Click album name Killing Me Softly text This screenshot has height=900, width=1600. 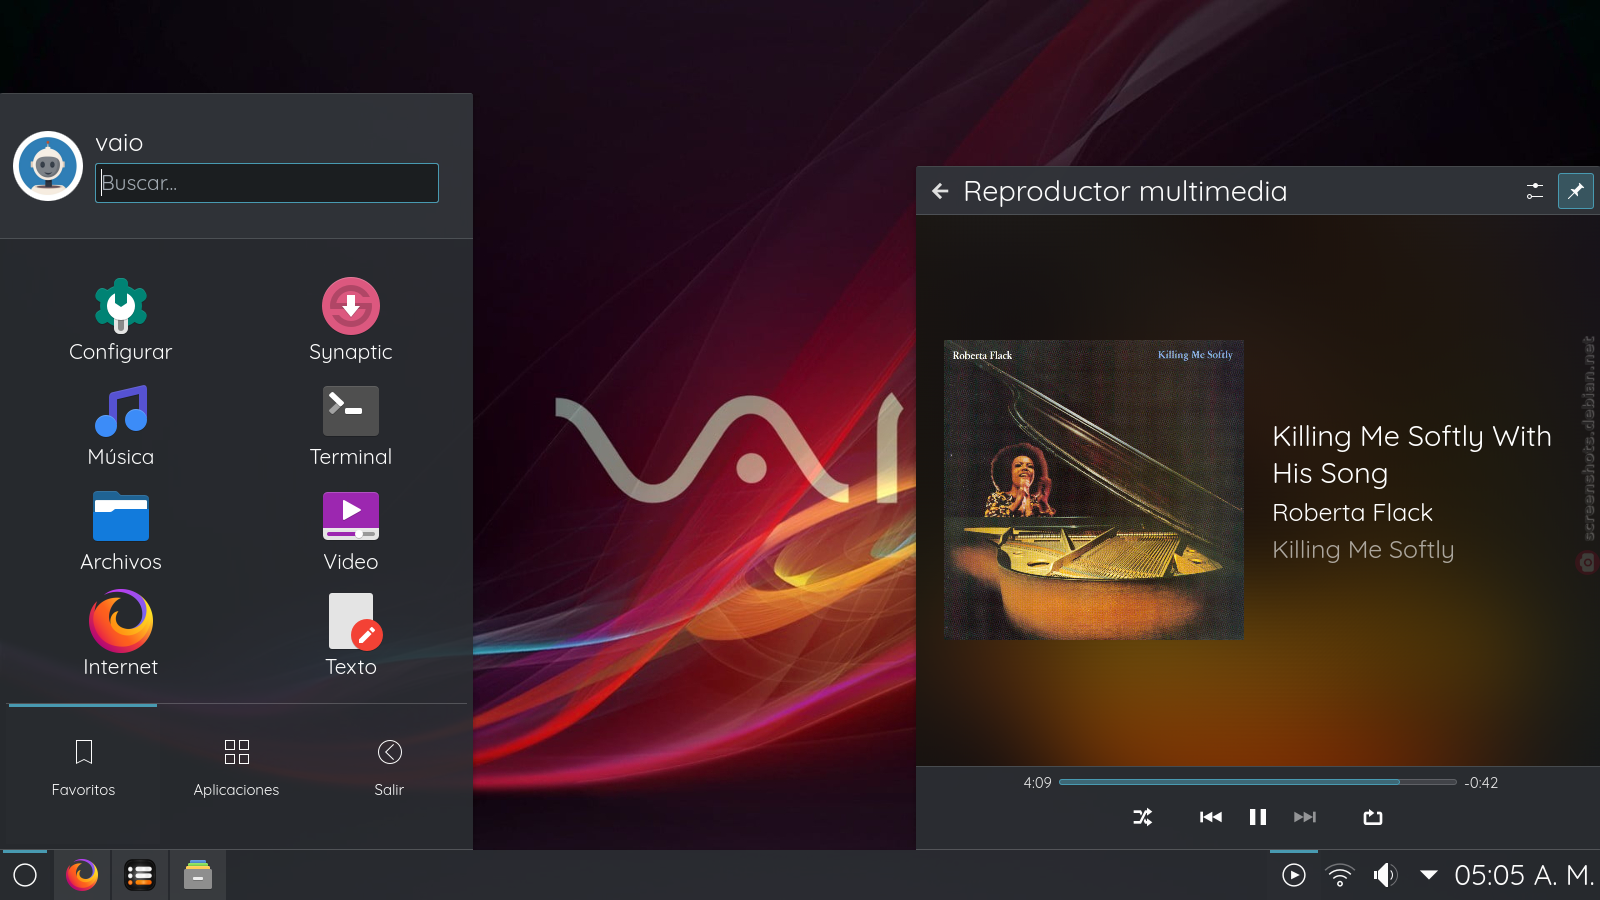pyautogui.click(x=1363, y=549)
